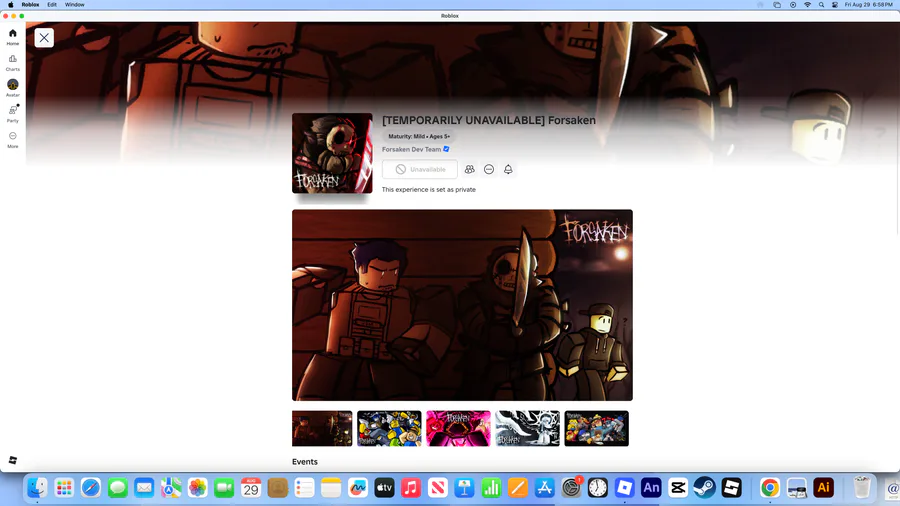
Task: Open Spotlight search in menu bar
Action: click(821, 5)
